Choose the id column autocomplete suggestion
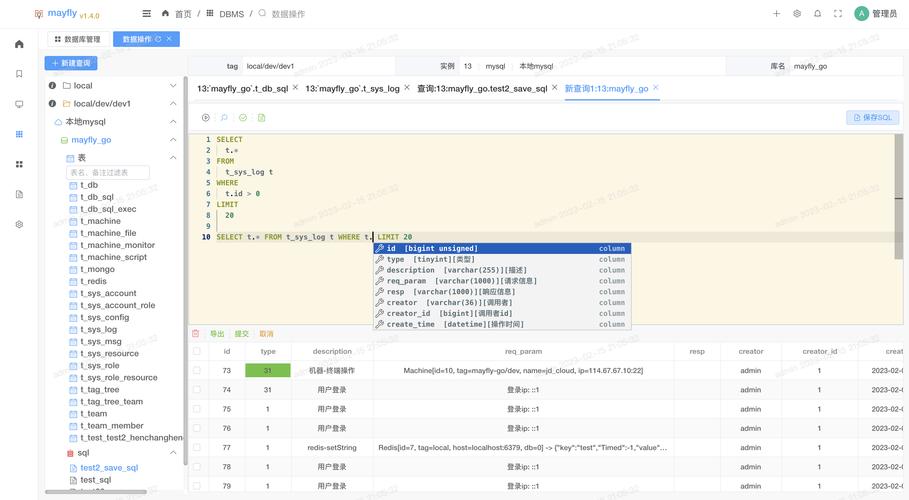 502,248
